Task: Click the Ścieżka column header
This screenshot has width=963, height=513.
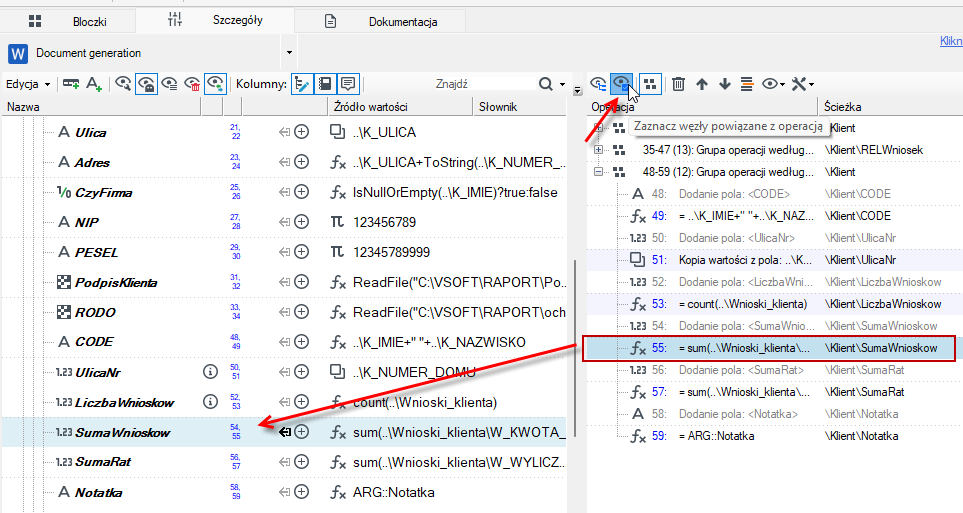Action: pyautogui.click(x=891, y=107)
